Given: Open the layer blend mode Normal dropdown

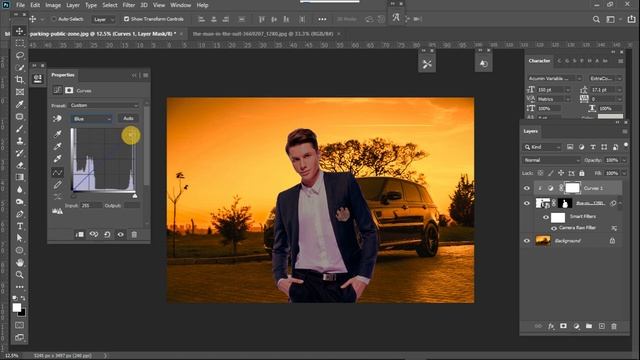Looking at the screenshot, I should (x=551, y=160).
